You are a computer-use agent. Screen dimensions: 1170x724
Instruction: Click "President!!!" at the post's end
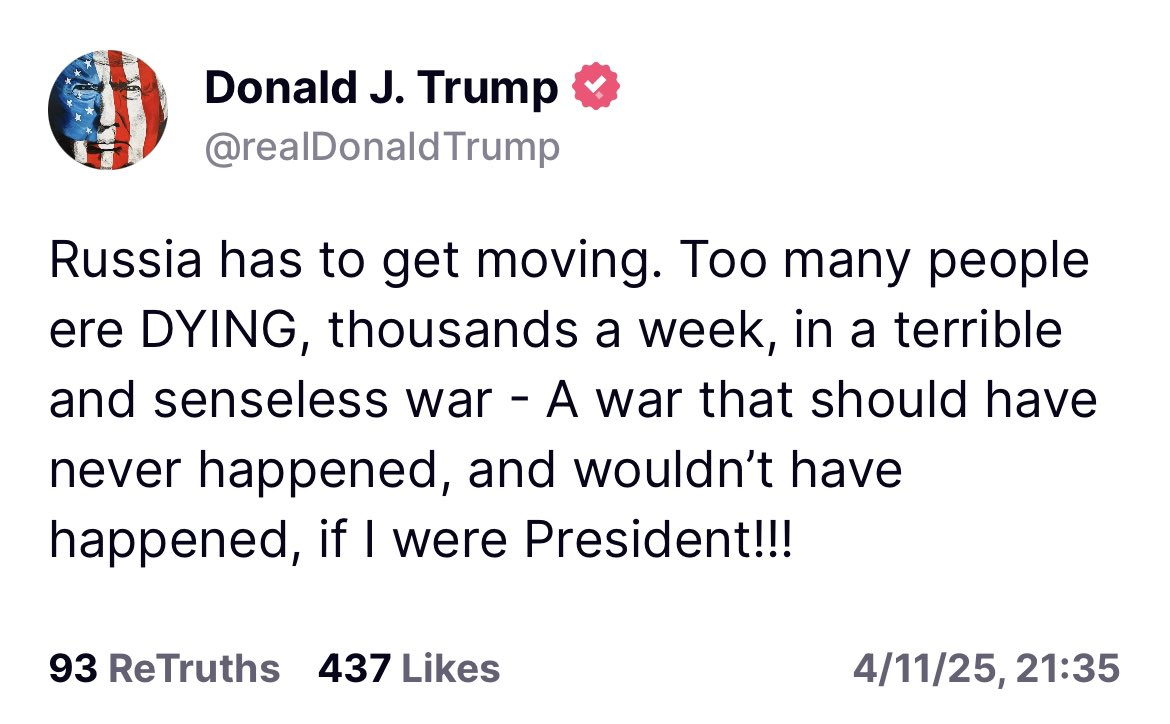coord(658,539)
